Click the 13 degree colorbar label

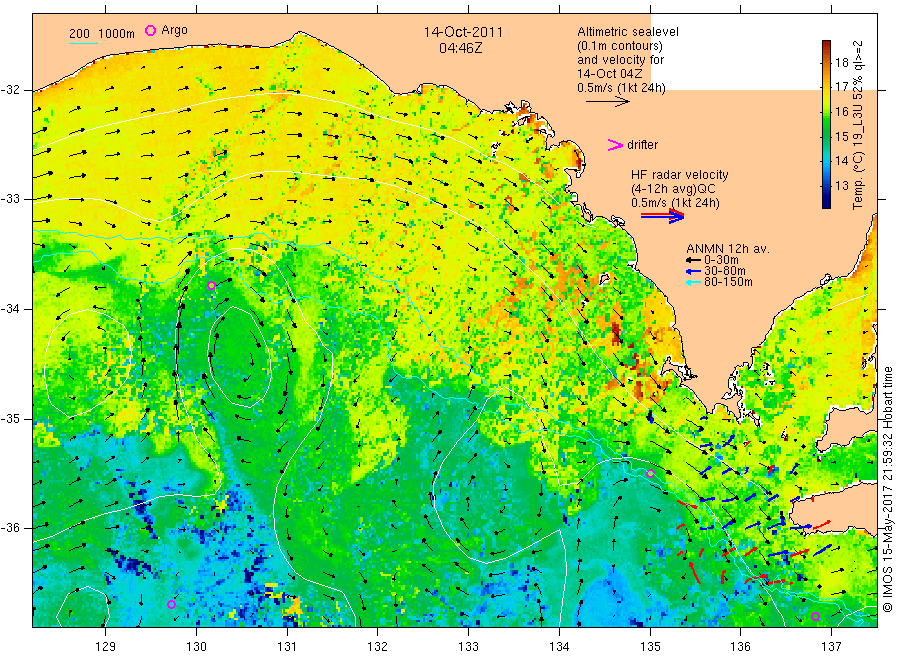[841, 185]
